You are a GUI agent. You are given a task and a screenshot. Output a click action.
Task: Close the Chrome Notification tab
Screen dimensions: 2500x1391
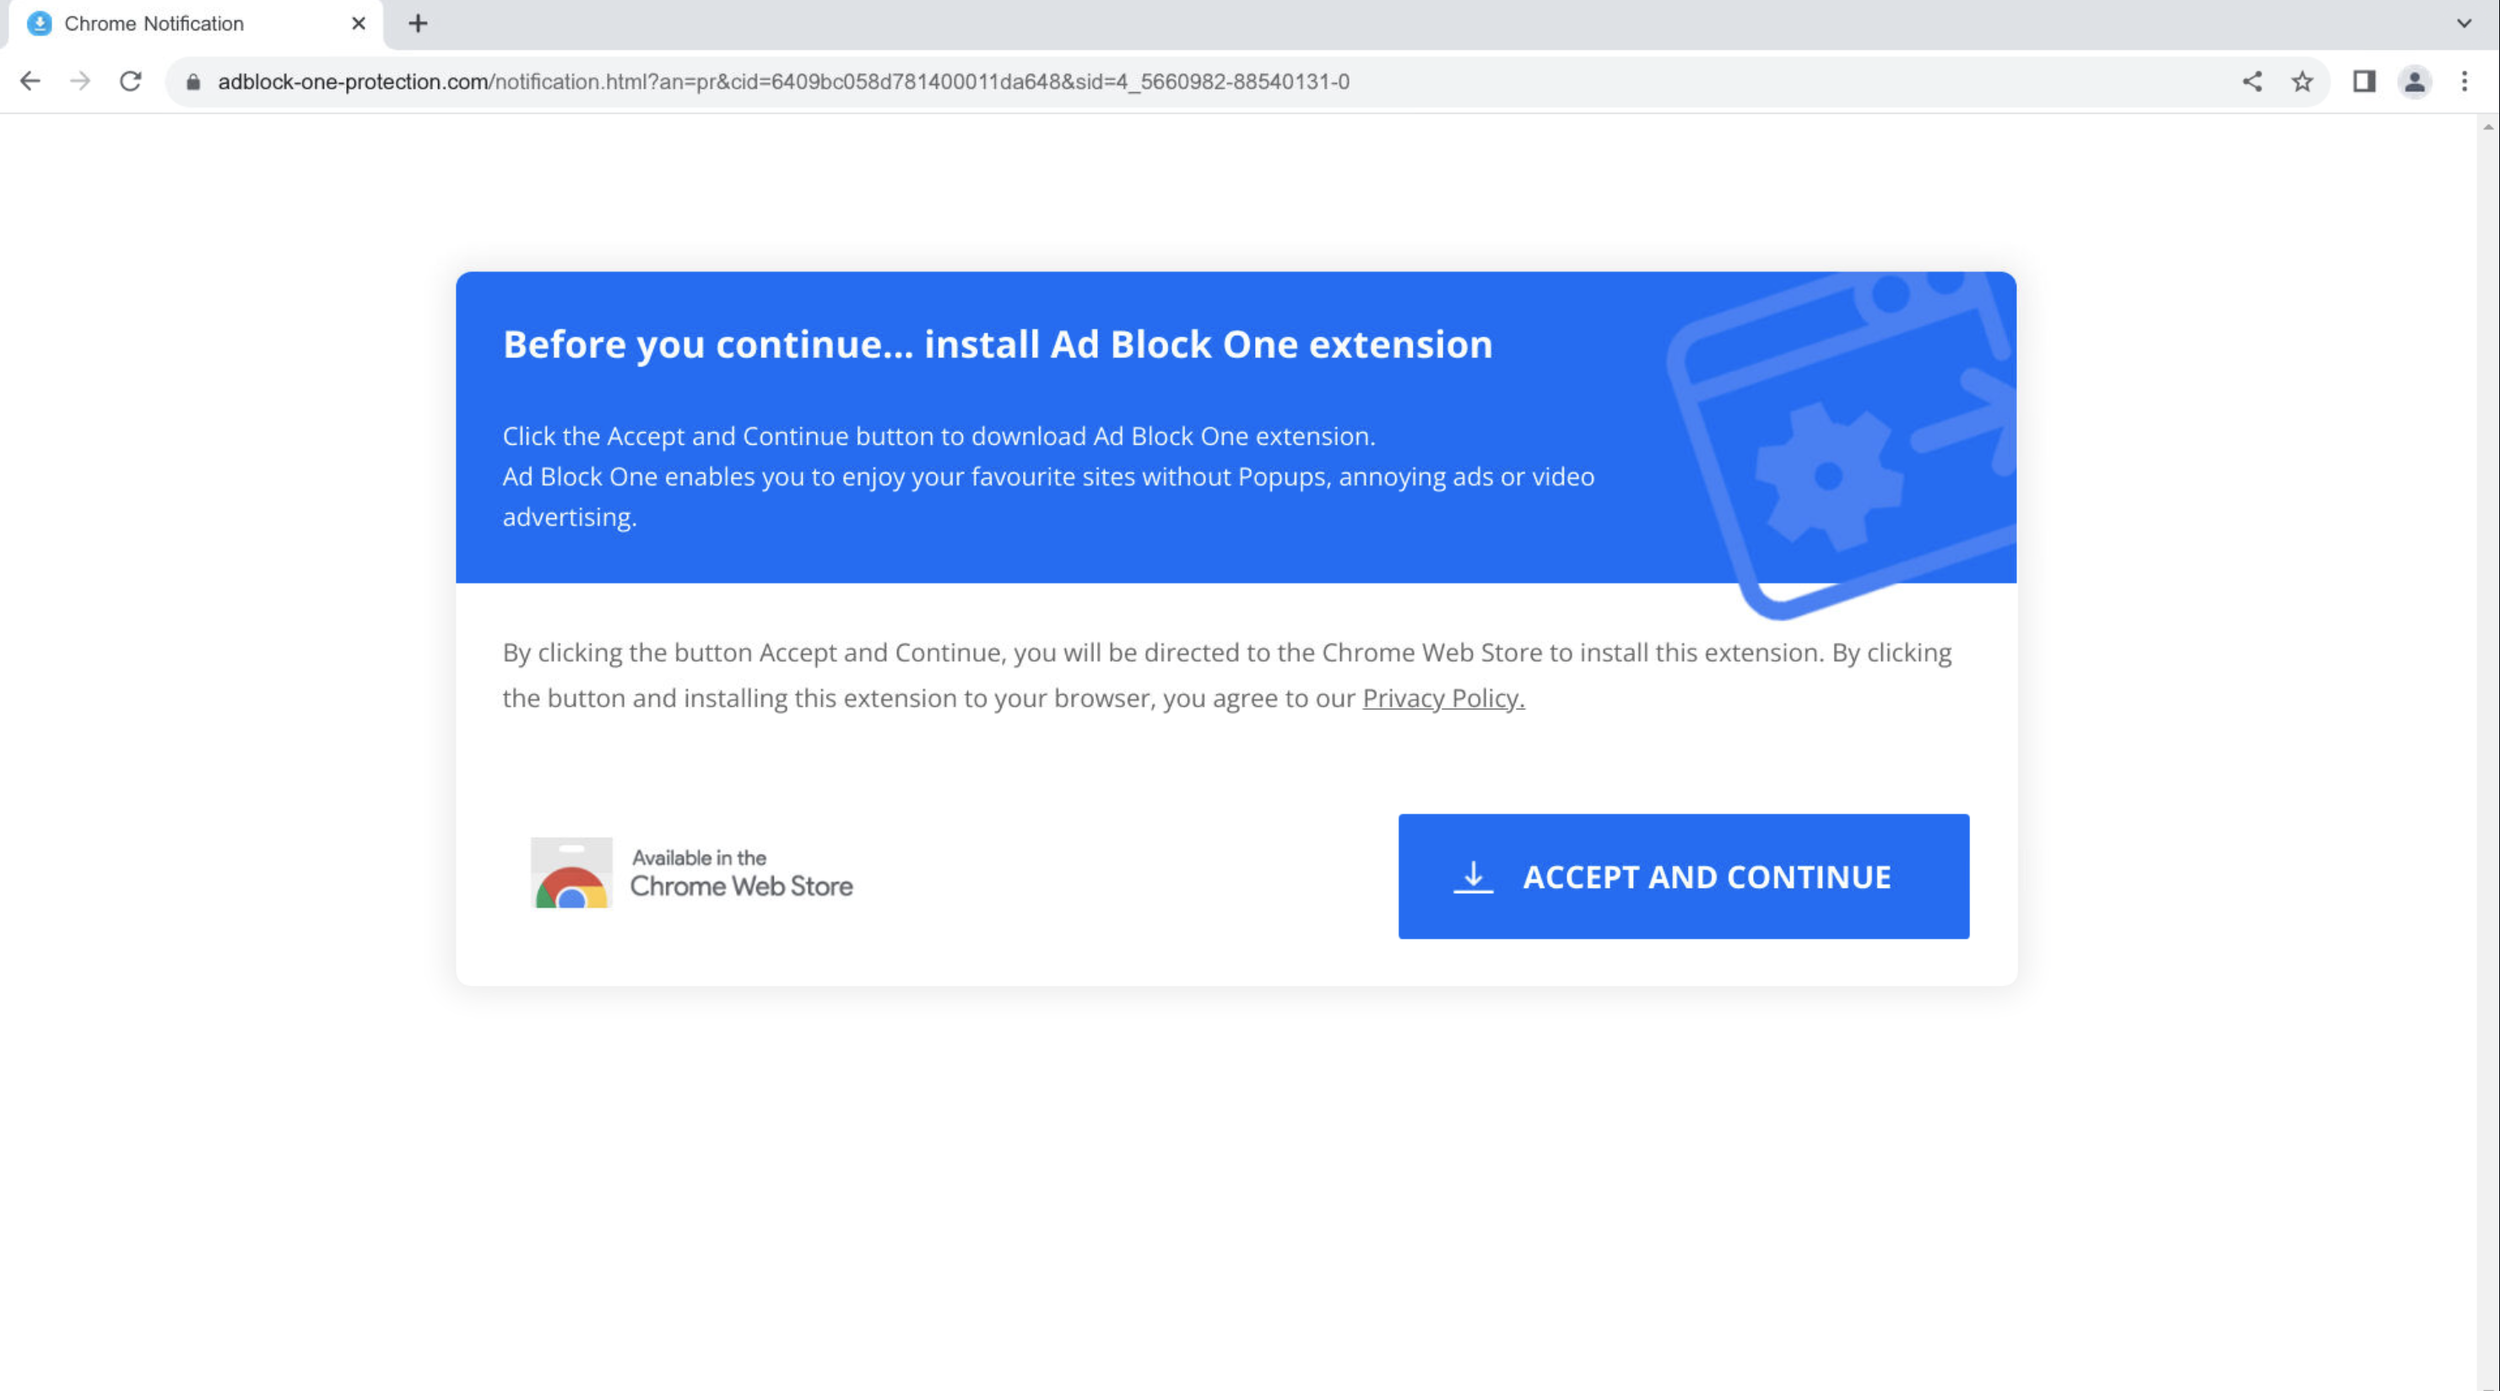click(358, 23)
